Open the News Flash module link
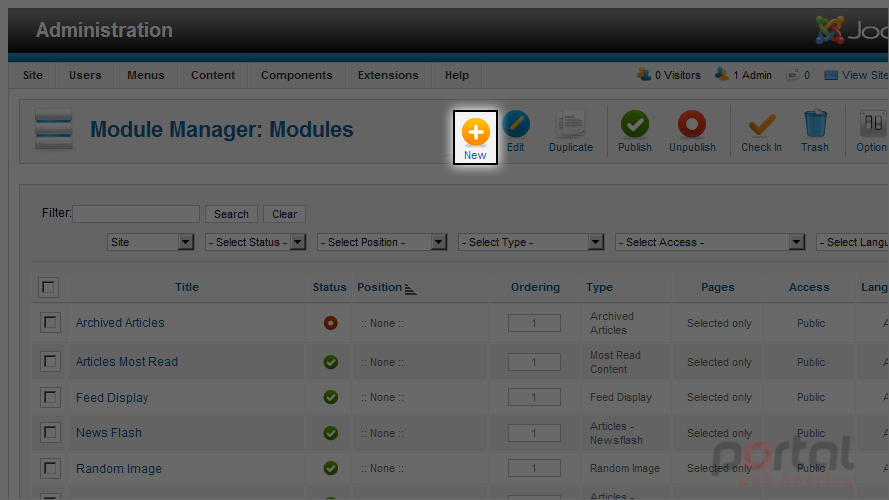 109,433
